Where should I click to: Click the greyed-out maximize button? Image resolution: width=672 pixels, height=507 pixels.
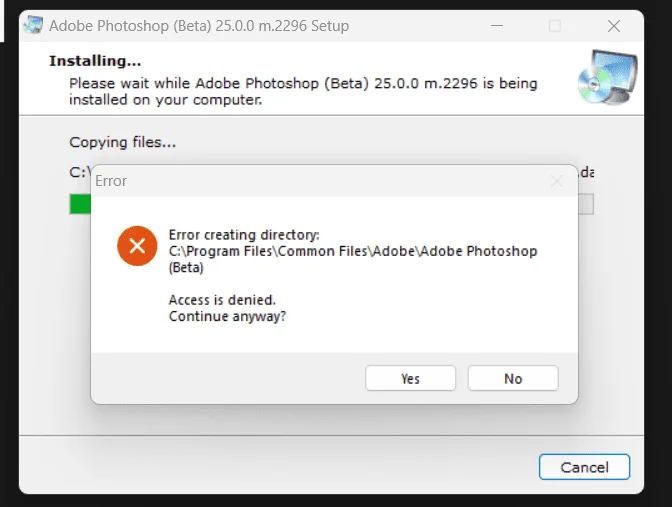[x=555, y=26]
